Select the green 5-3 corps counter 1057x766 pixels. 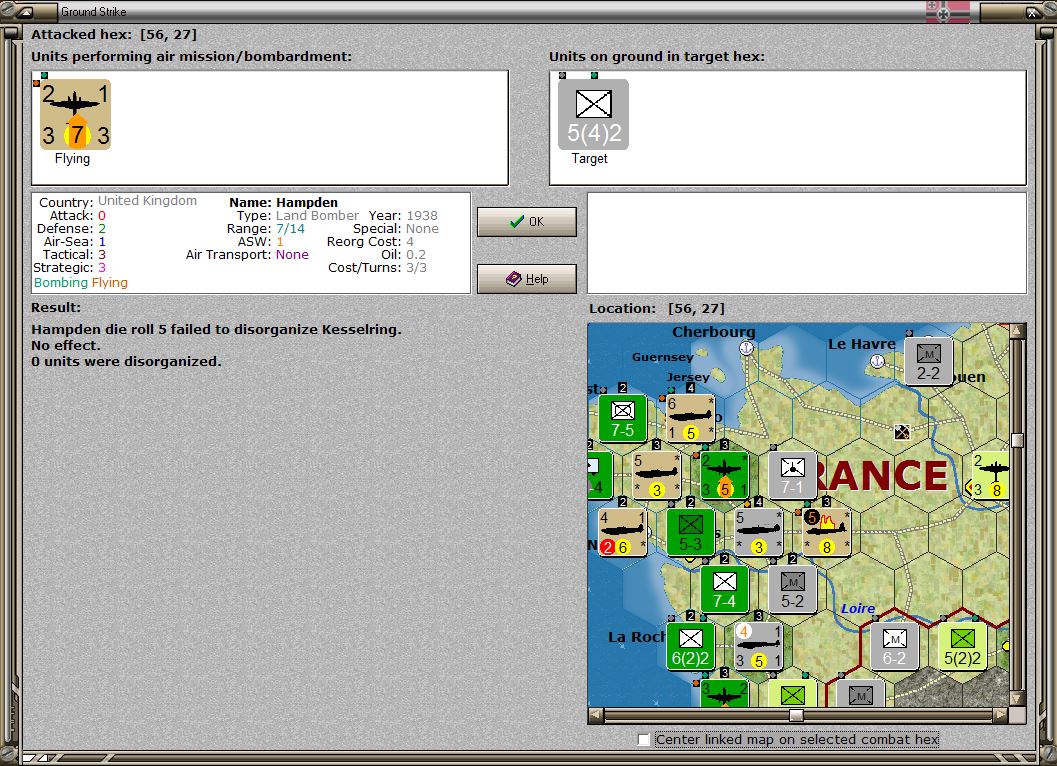(x=689, y=533)
